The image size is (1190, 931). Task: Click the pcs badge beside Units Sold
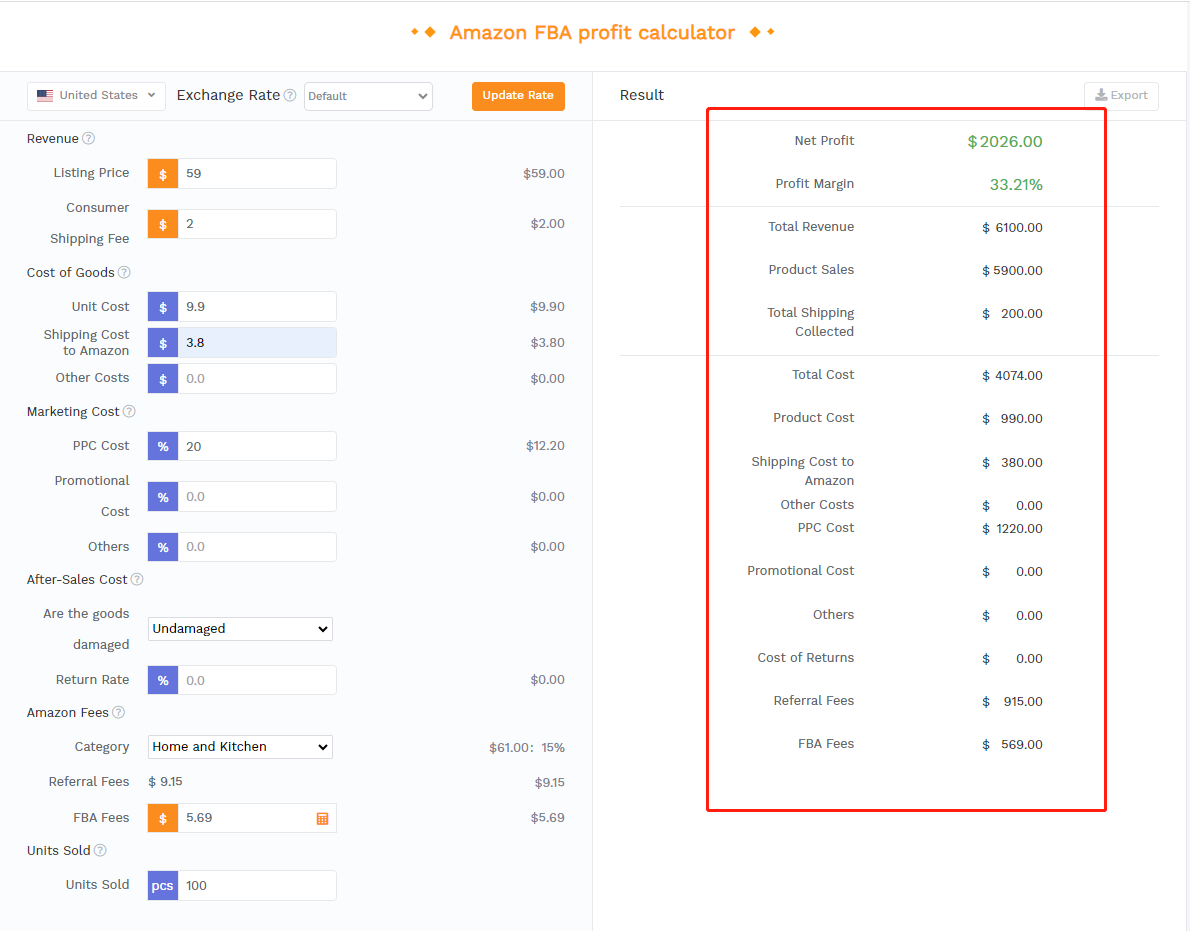tap(162, 885)
